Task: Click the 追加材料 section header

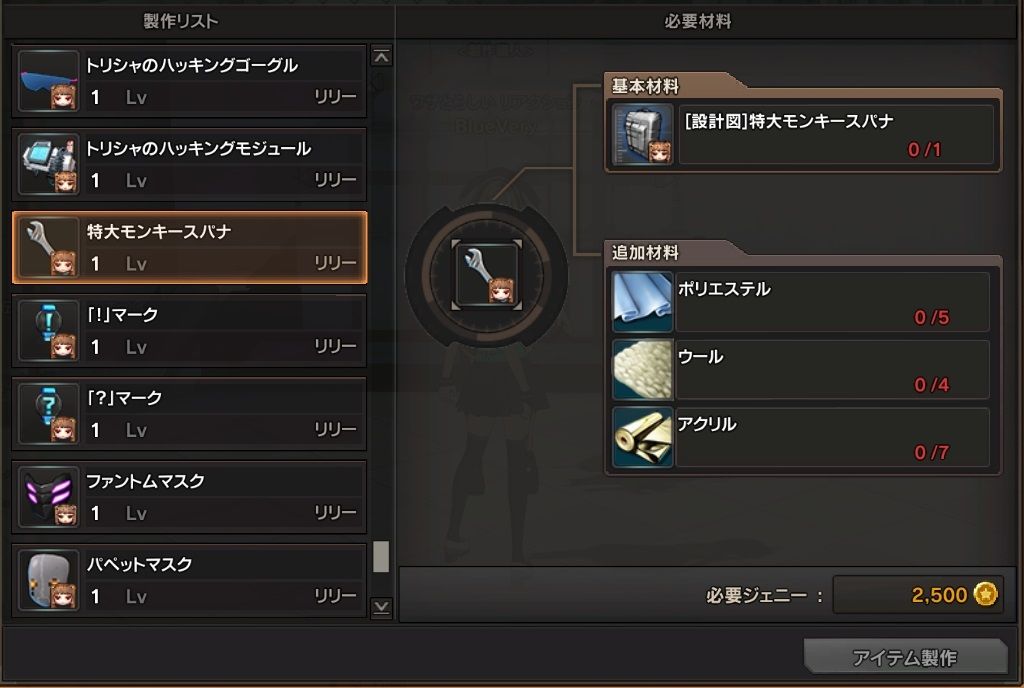Action: pos(645,253)
